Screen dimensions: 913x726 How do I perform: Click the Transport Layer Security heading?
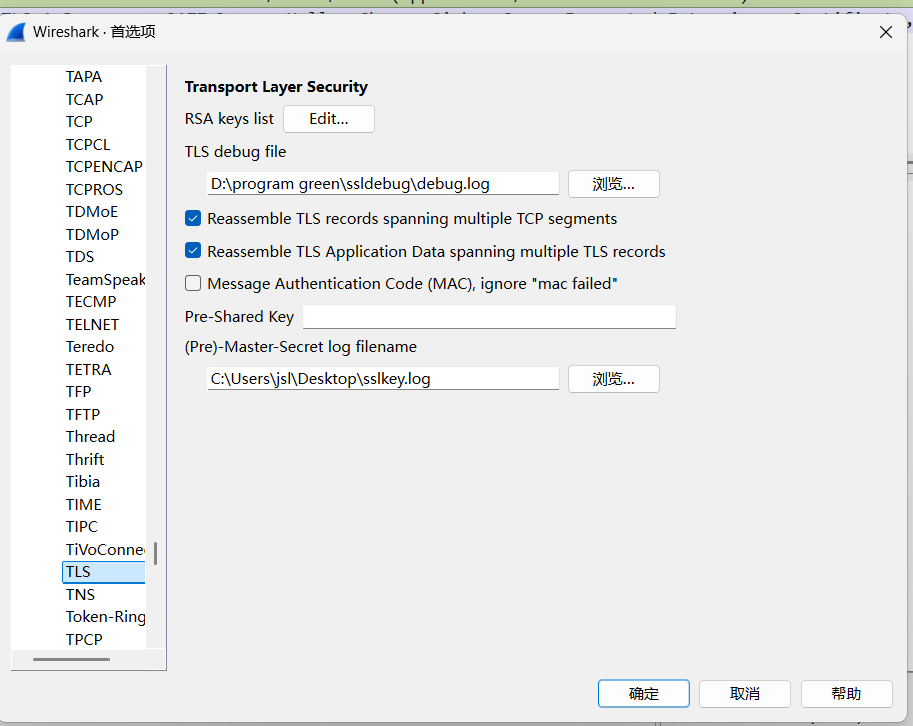click(276, 87)
